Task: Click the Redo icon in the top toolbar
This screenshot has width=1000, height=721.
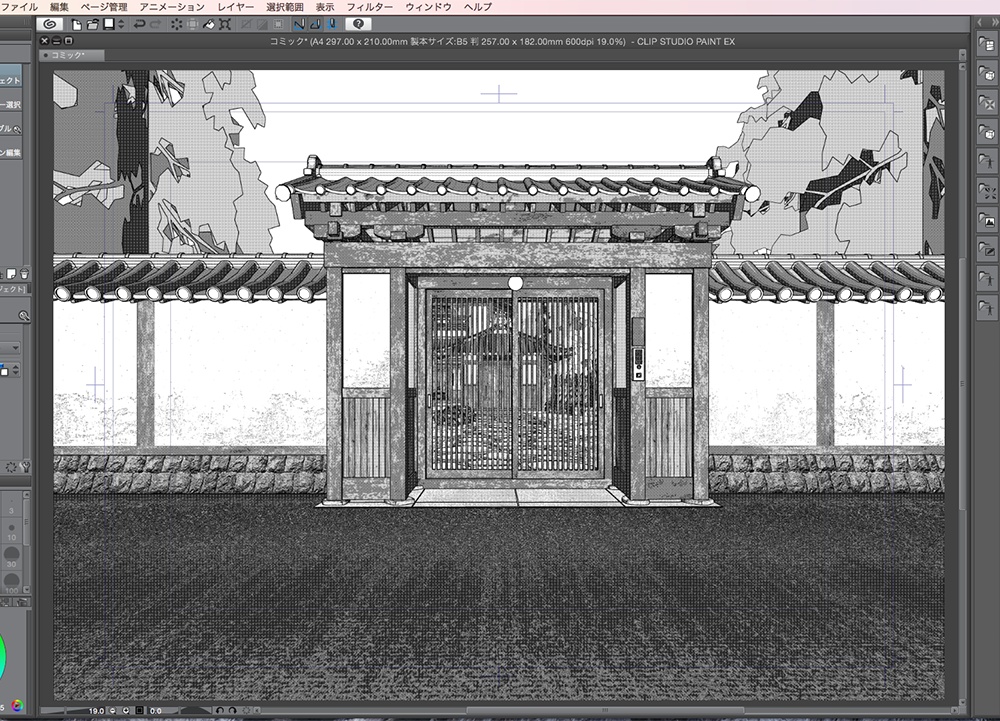Action: 156,24
